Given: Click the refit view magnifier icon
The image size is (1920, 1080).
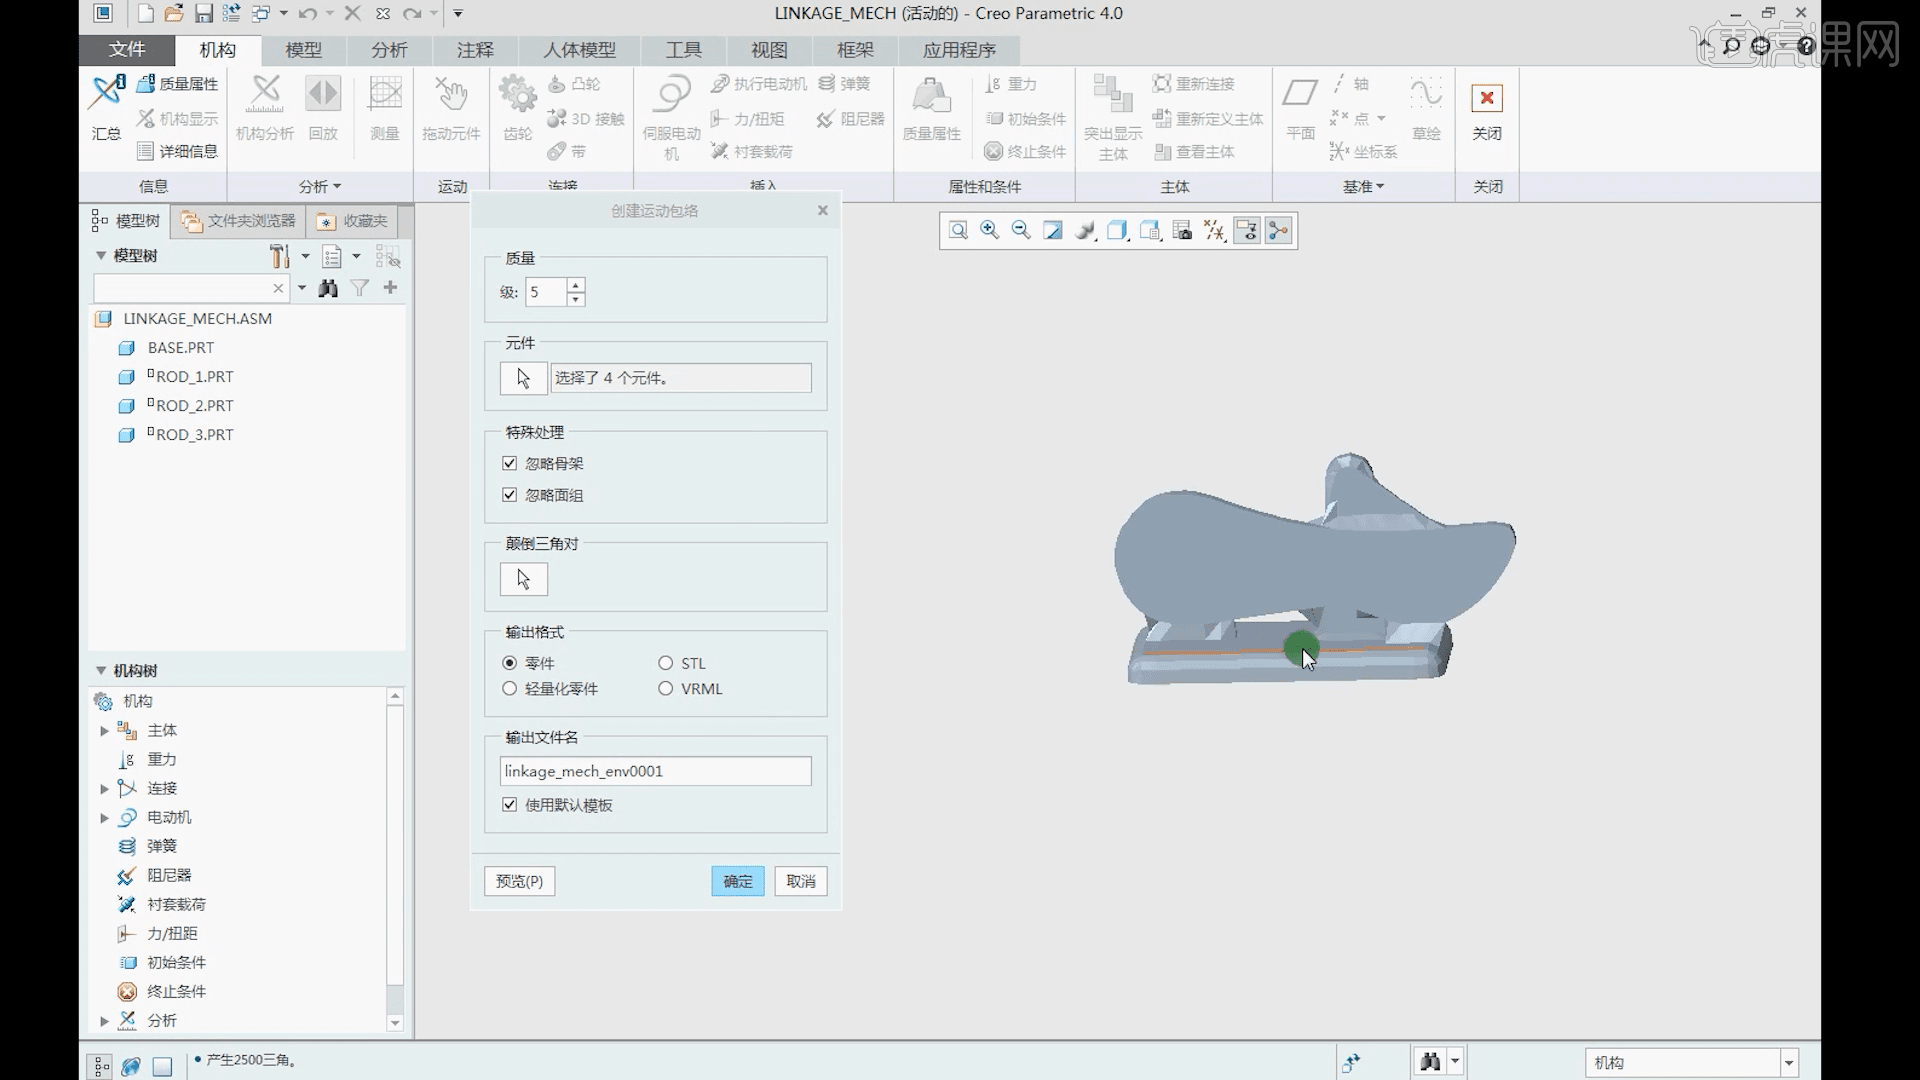Looking at the screenshot, I should coord(958,231).
